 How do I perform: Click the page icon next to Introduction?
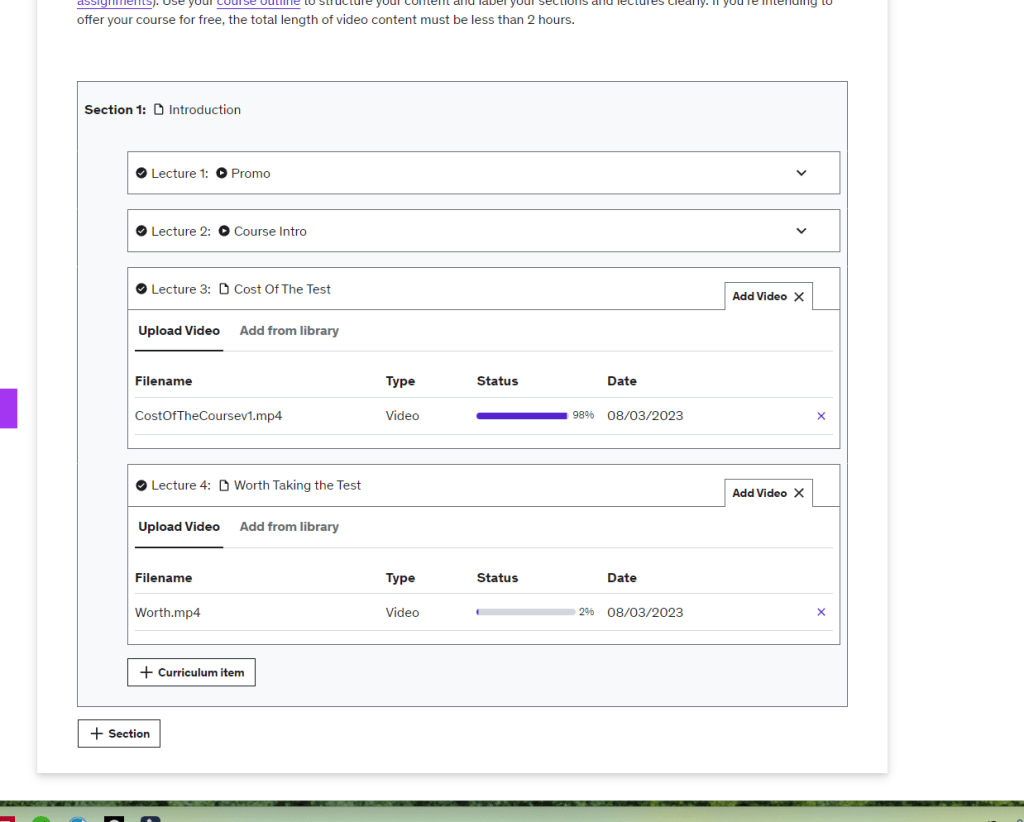[159, 110]
